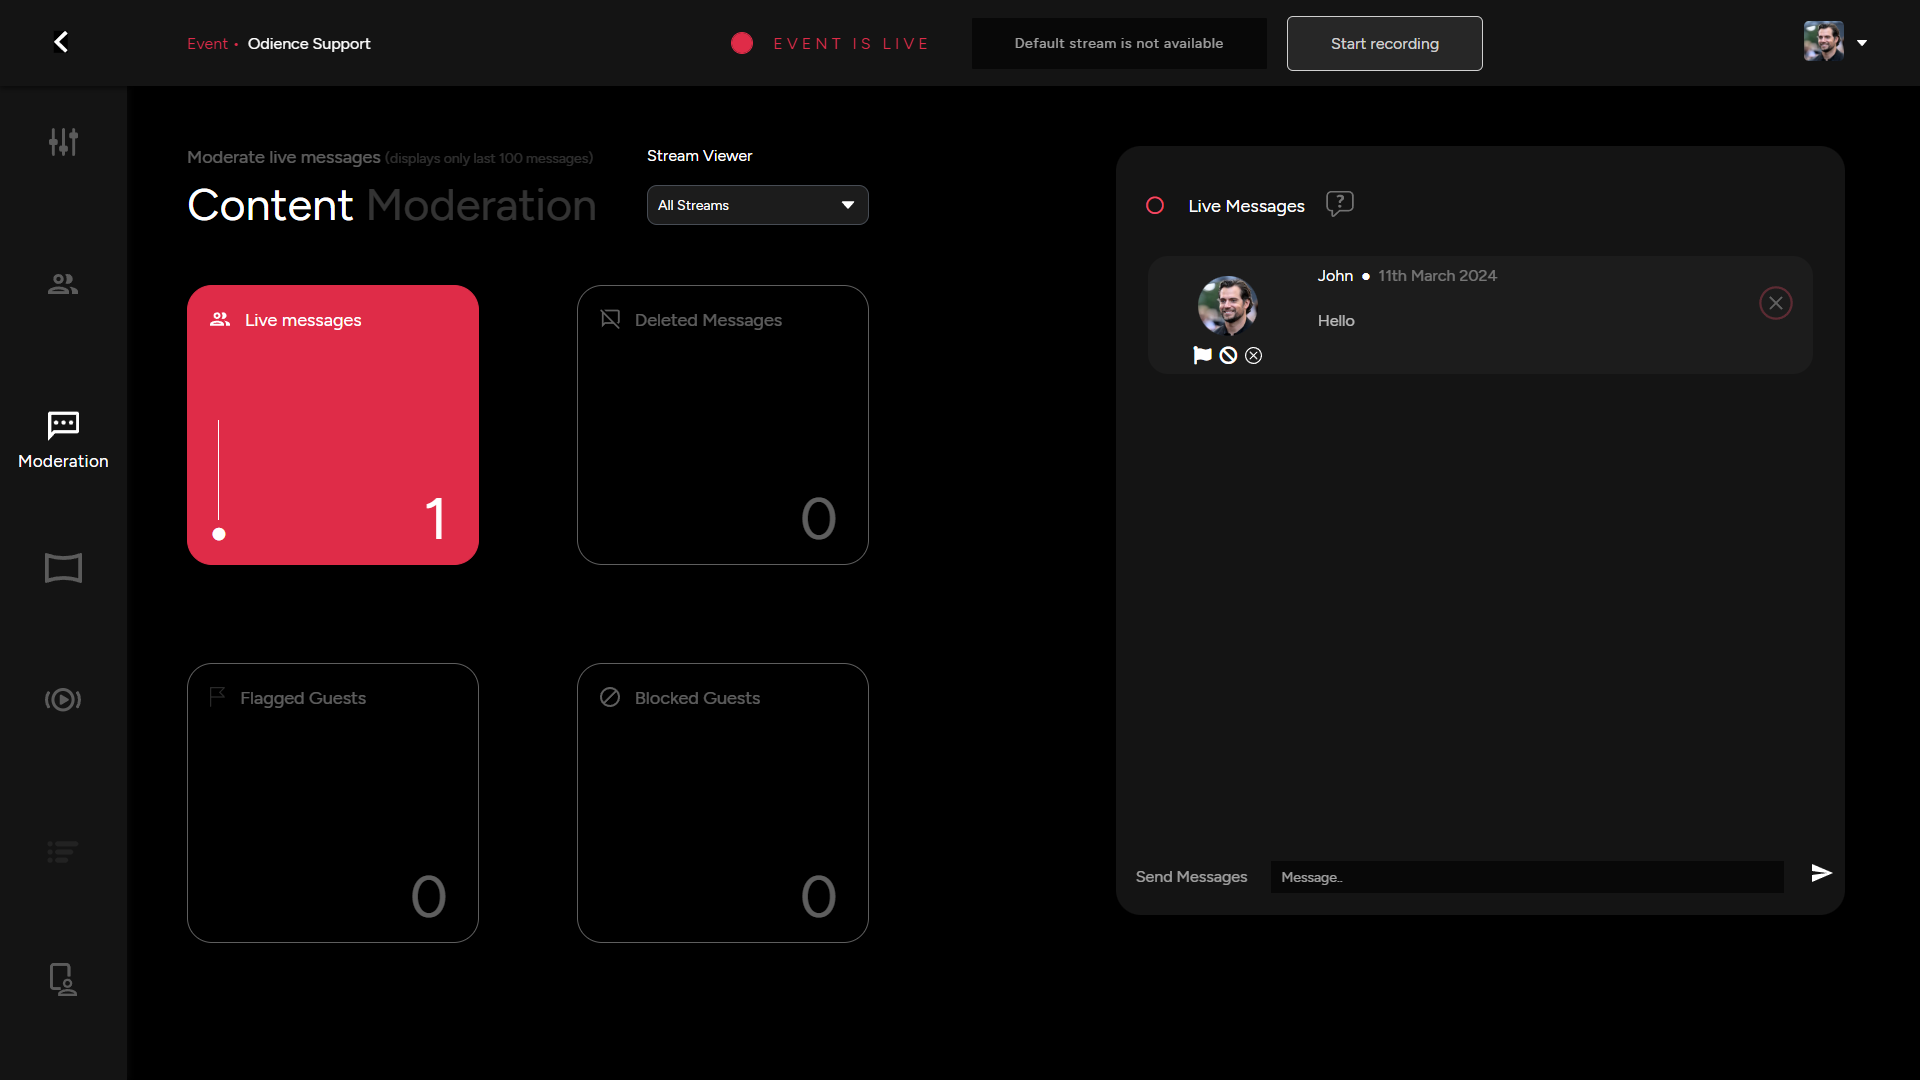Click the send message arrow
The image size is (1920, 1080).
click(1821, 873)
